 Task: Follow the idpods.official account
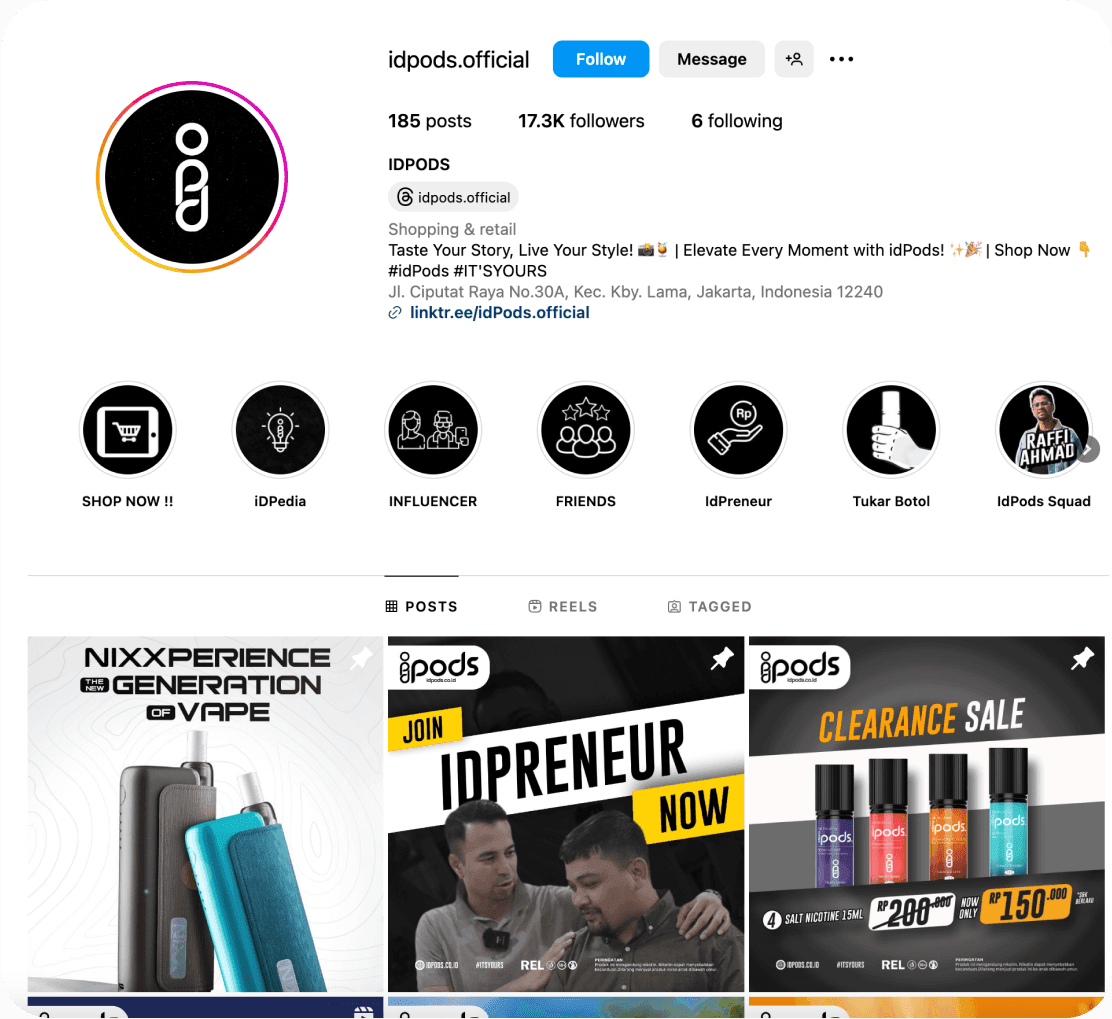601,59
